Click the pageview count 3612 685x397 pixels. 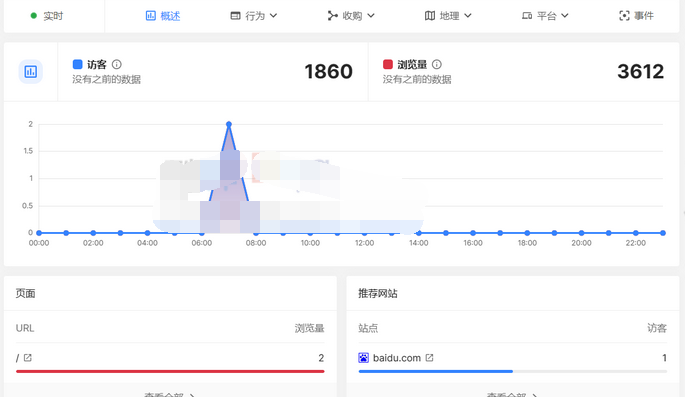[640, 72]
